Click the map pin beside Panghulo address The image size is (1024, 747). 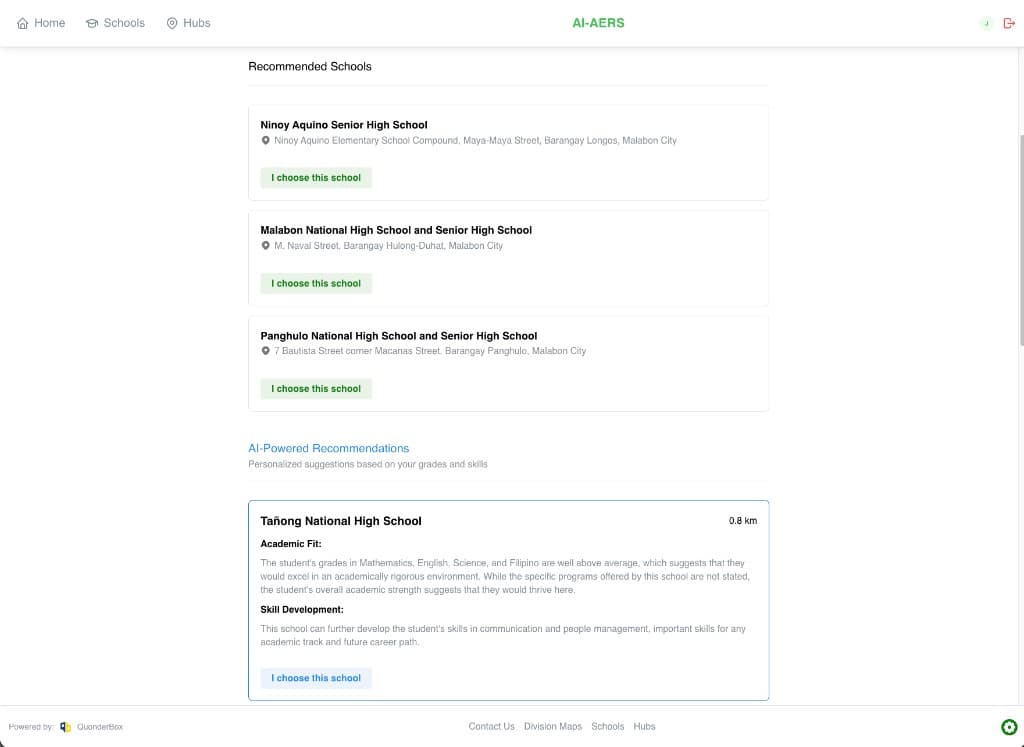[x=265, y=351]
